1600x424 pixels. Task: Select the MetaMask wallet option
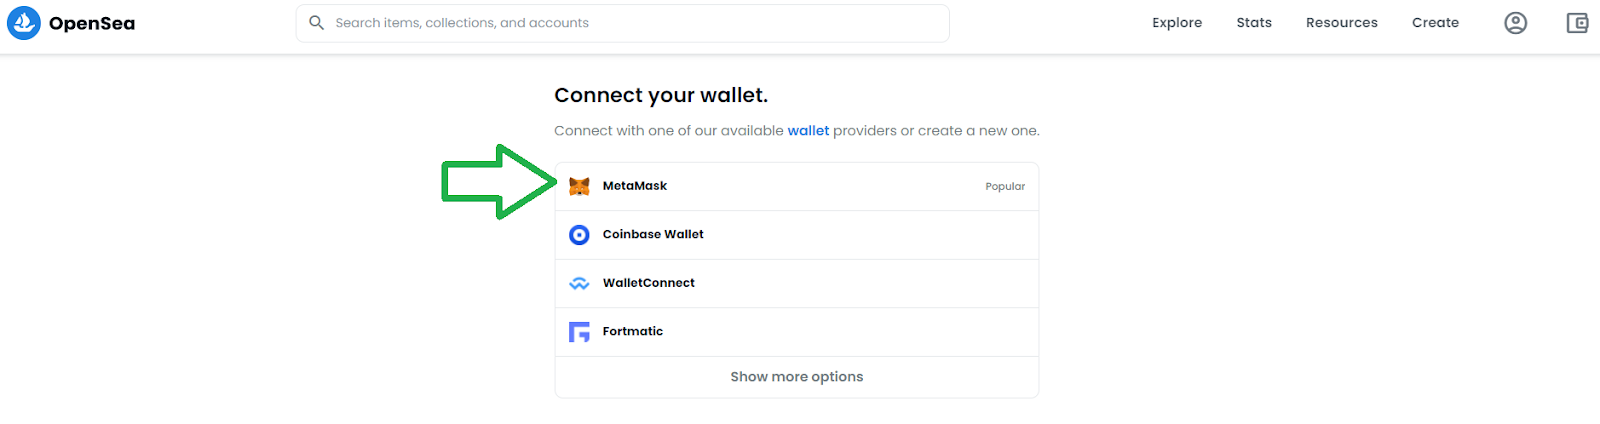point(797,187)
